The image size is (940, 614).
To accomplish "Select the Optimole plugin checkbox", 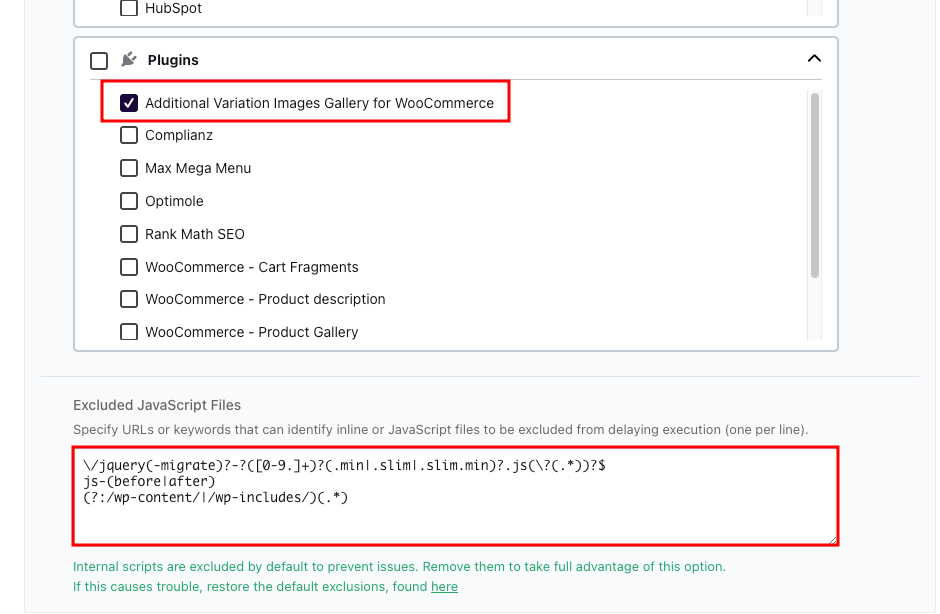I will click(x=129, y=201).
